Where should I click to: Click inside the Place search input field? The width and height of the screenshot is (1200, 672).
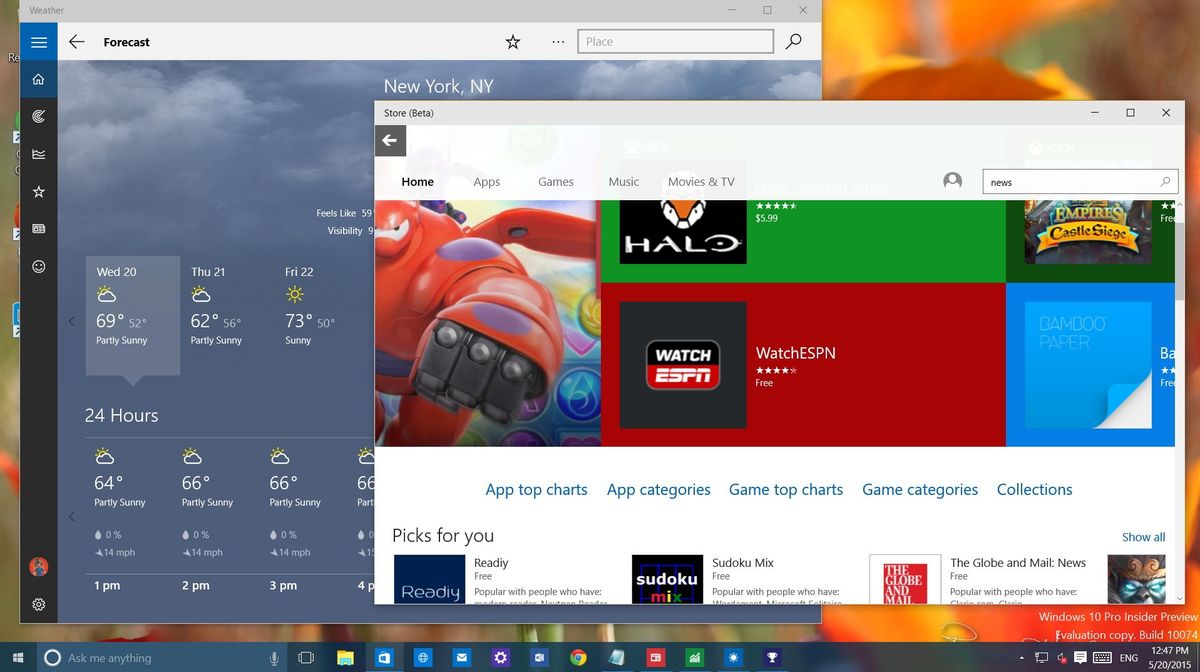(x=675, y=41)
